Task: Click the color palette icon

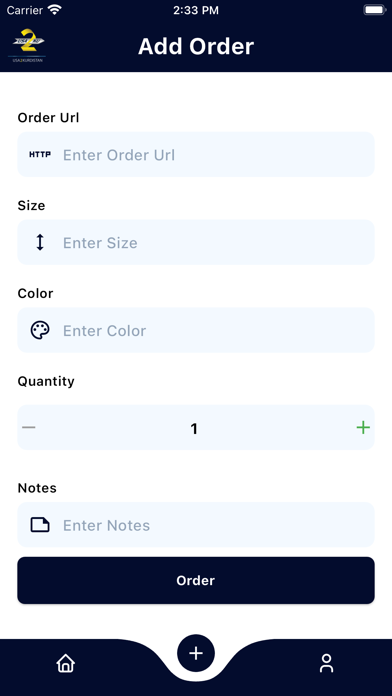Action: (40, 330)
